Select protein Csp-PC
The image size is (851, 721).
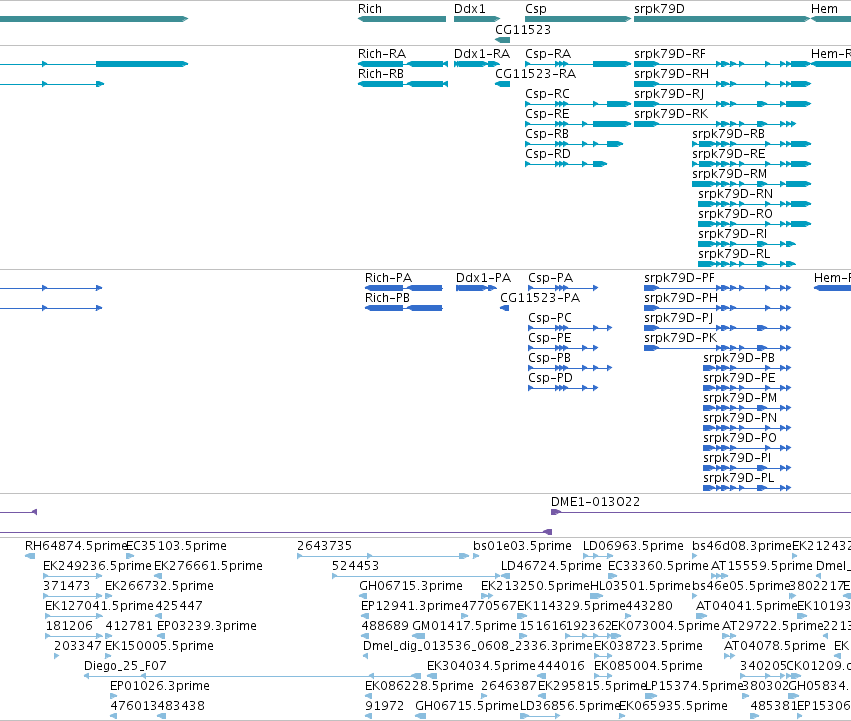(550, 318)
